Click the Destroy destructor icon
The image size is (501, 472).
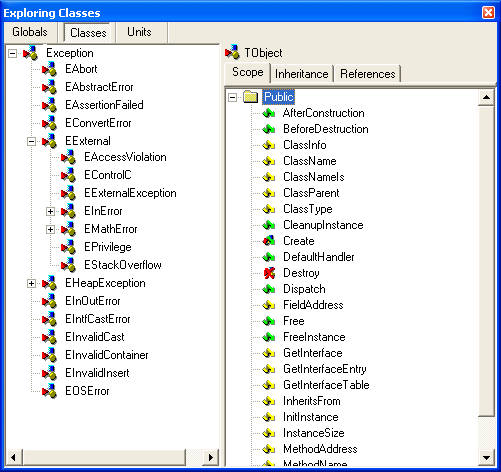point(269,273)
